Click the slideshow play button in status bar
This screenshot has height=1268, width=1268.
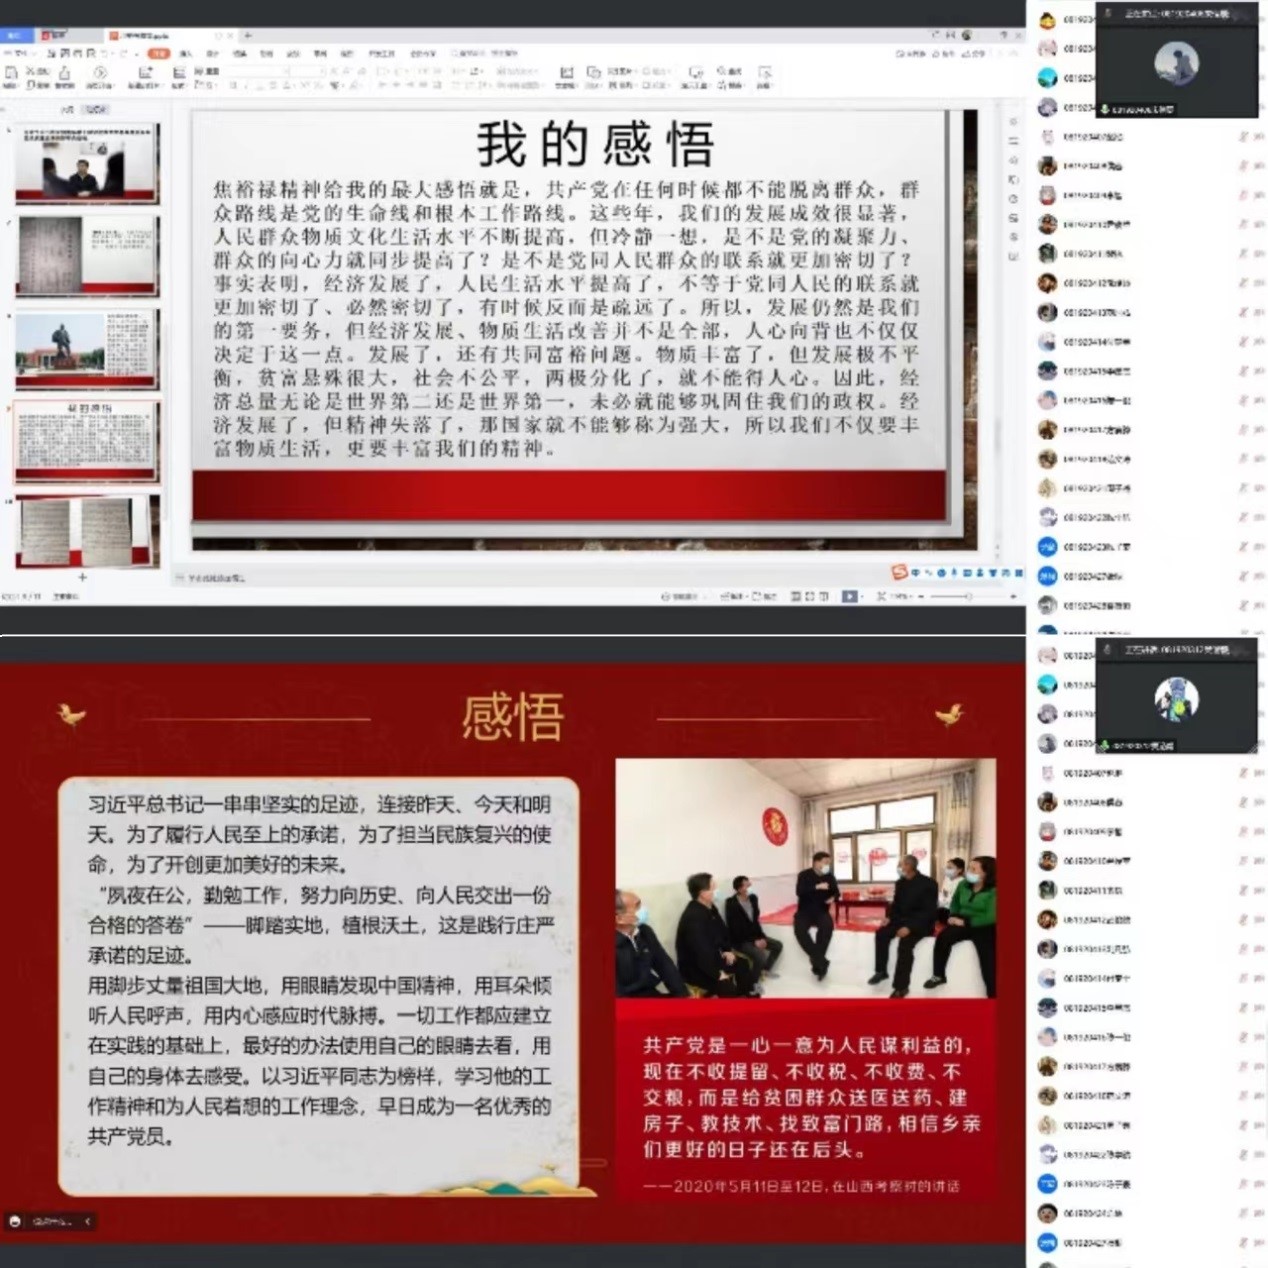(x=849, y=596)
